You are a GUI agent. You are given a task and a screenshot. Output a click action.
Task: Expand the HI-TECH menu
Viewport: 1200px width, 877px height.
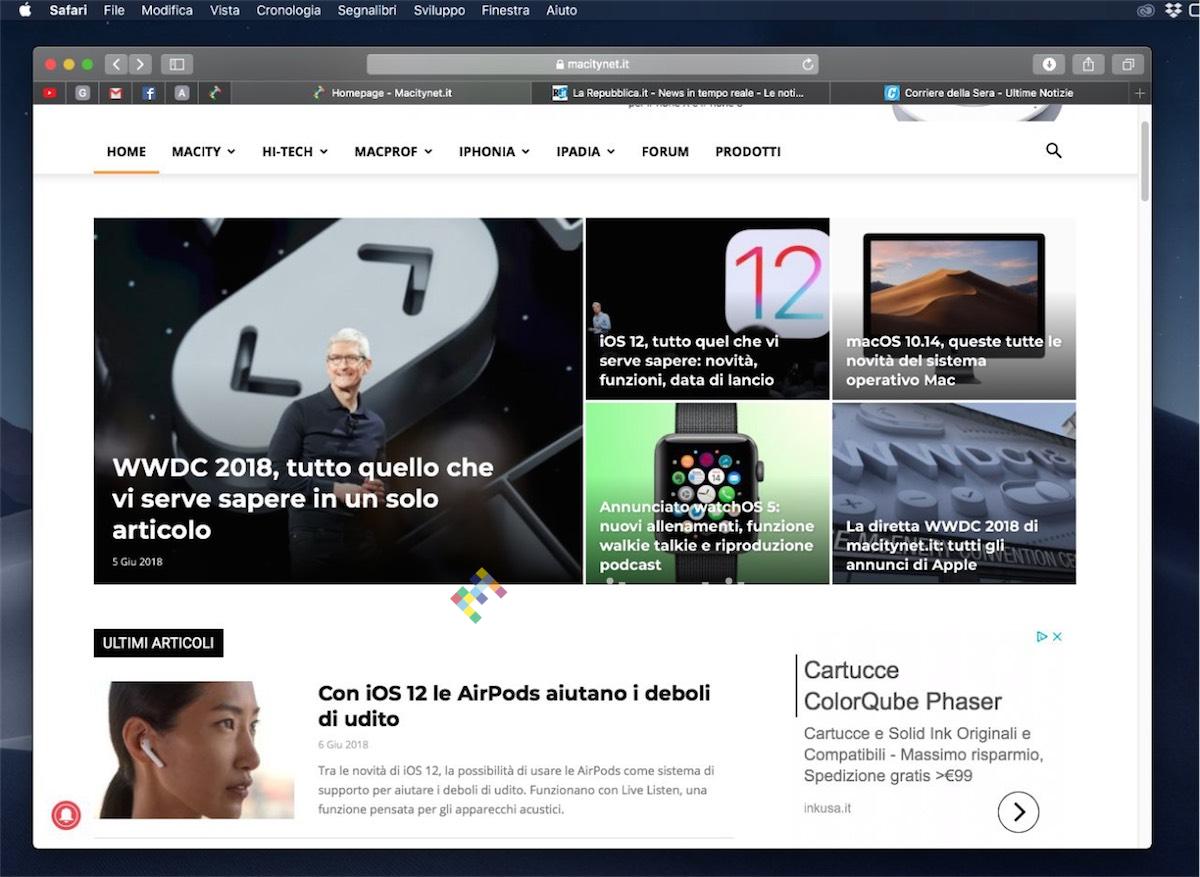click(x=295, y=152)
